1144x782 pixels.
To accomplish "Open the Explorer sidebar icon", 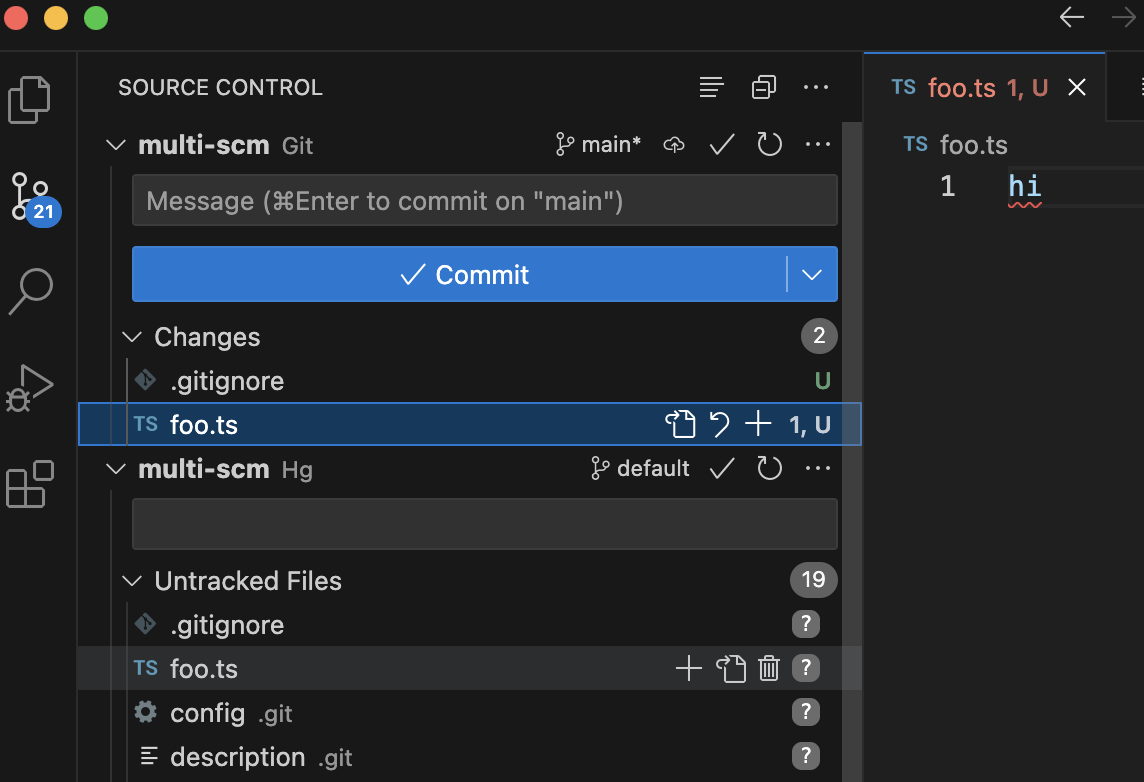I will click(x=31, y=98).
